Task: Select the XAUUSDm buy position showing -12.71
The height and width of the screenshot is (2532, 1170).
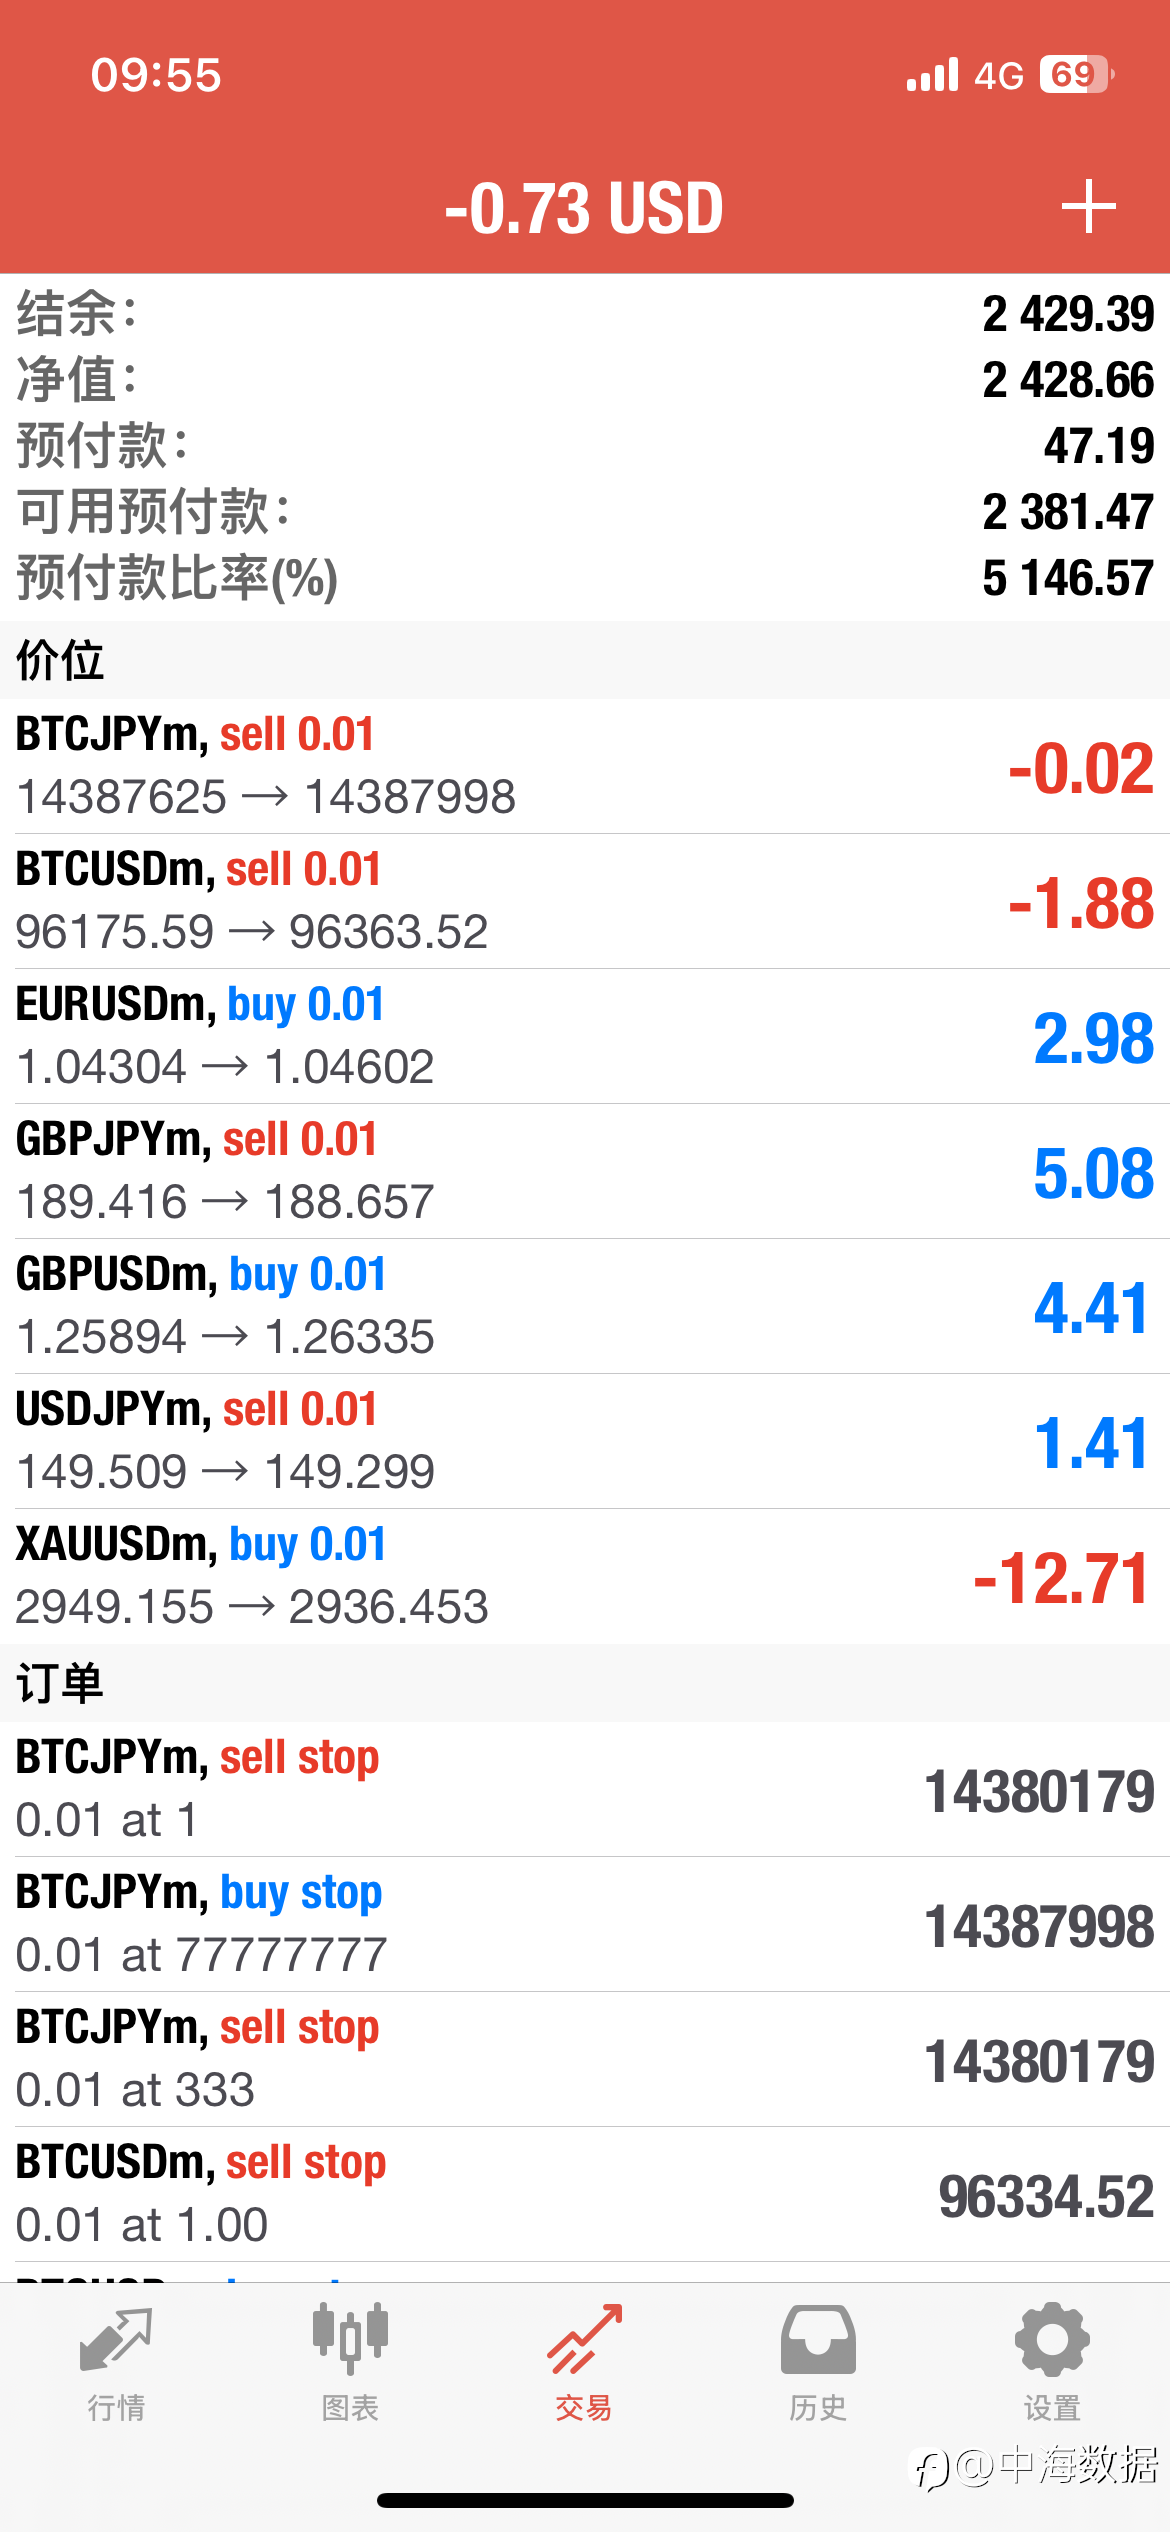Action: coord(585,1576)
